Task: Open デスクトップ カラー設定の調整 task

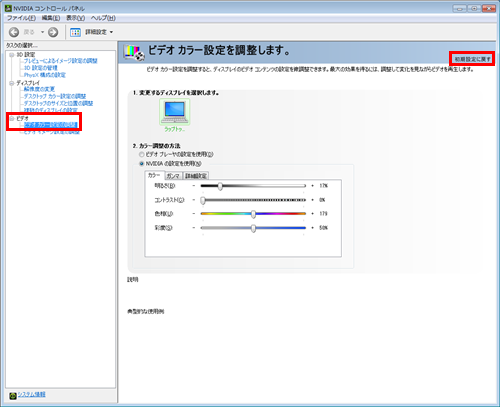Action: (x=55, y=96)
